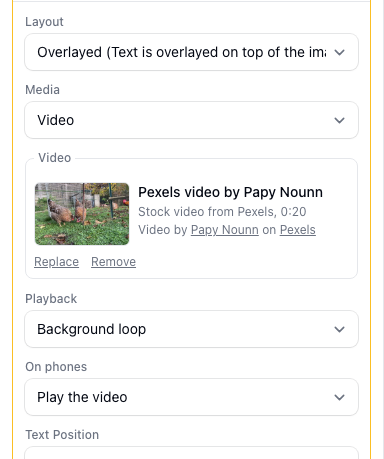The image size is (384, 459).
Task: Open the On phones dropdown set to Play the video
Action: tap(192, 397)
